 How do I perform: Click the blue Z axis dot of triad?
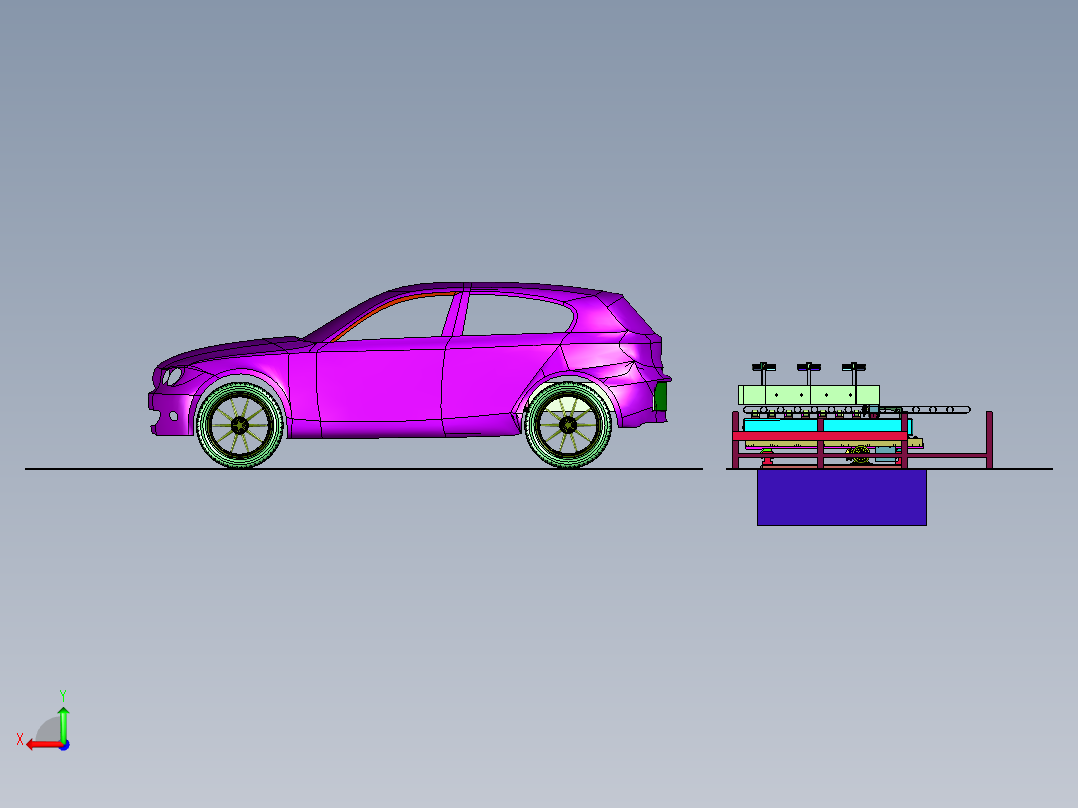tap(64, 745)
